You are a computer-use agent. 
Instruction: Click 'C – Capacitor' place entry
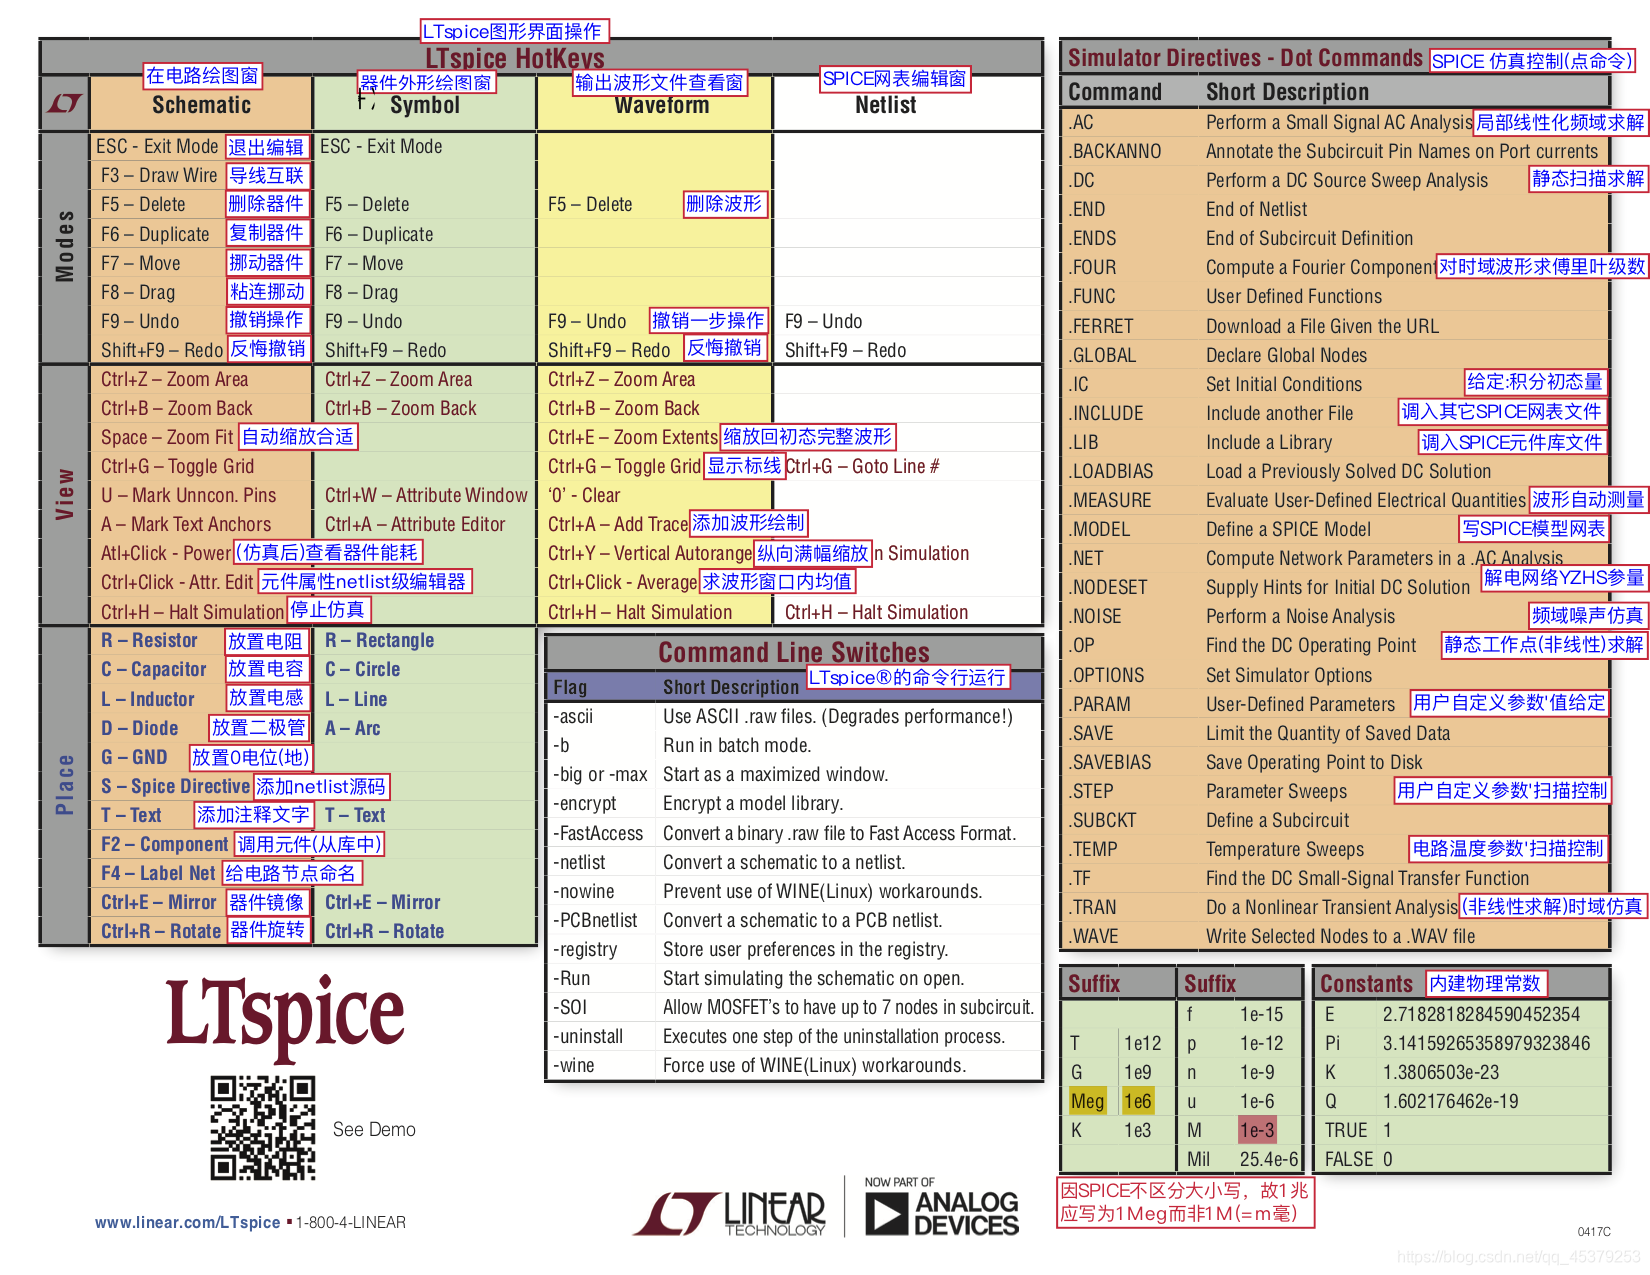153,670
